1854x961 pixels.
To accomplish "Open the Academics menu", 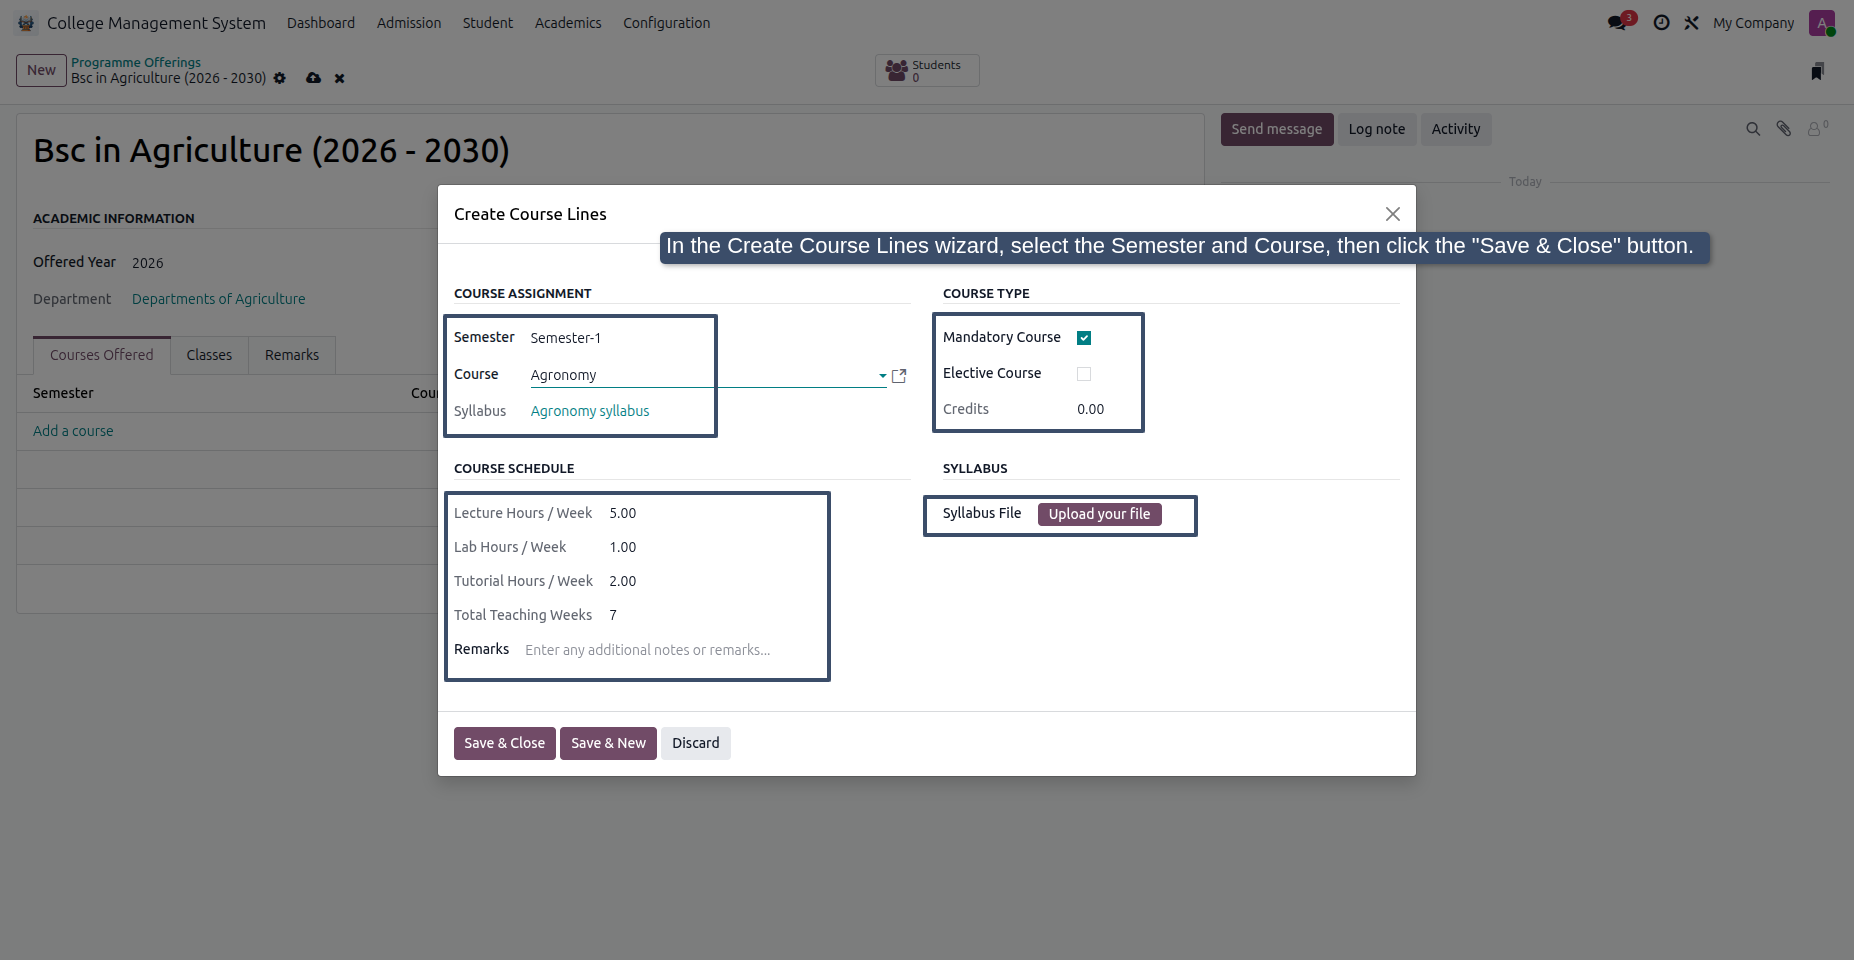I will (x=568, y=23).
